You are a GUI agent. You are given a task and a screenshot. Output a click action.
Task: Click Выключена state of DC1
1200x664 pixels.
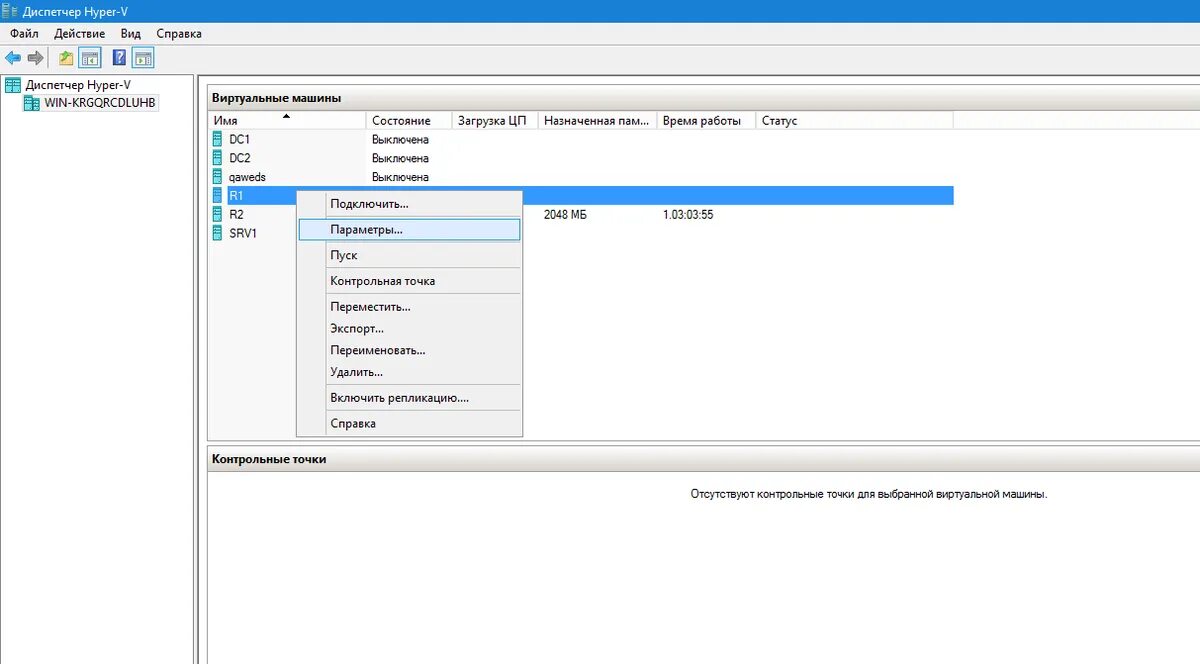click(x=400, y=139)
